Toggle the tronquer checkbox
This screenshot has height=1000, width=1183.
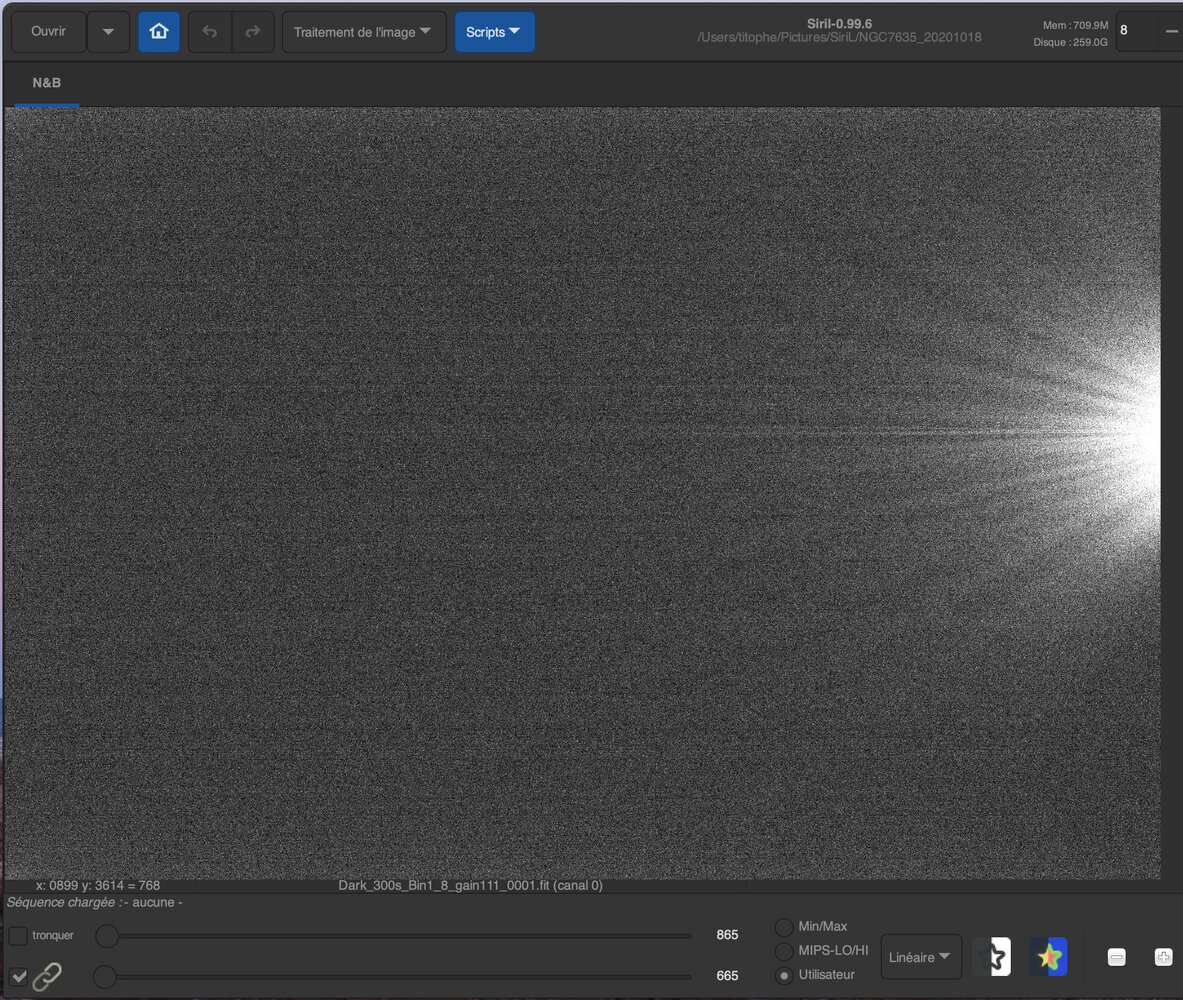click(x=17, y=935)
